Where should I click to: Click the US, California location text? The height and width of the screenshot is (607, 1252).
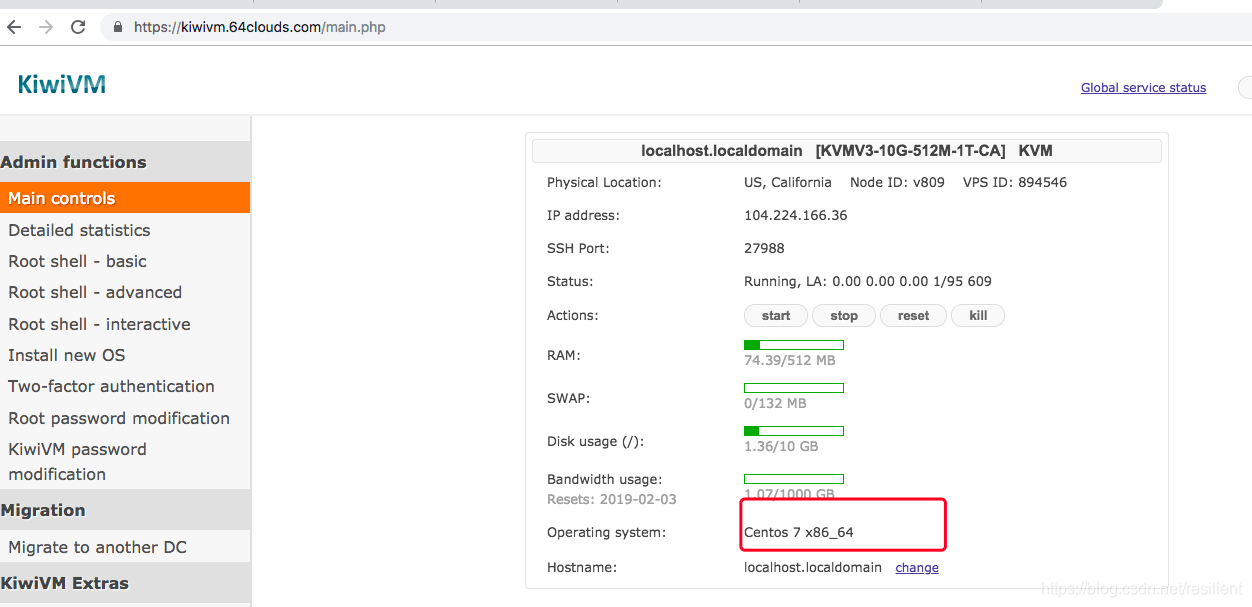point(787,182)
